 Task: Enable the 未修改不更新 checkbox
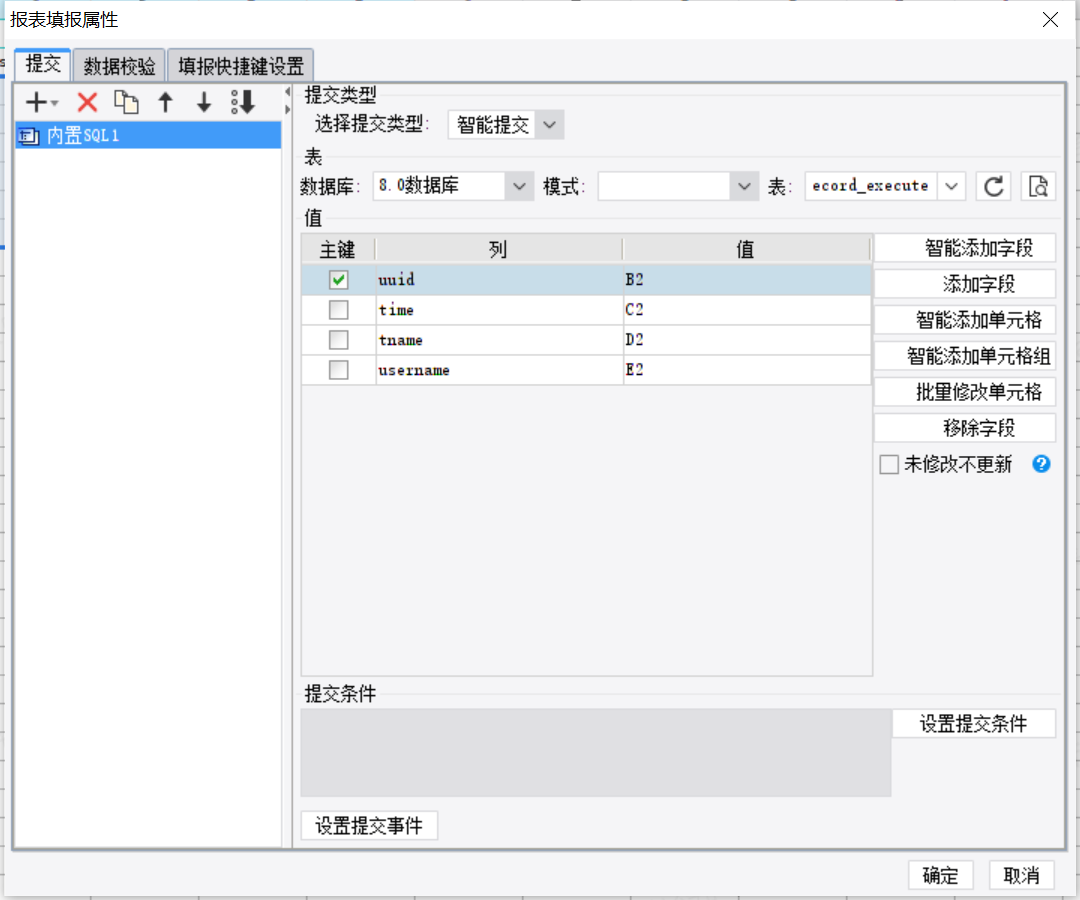[889, 464]
